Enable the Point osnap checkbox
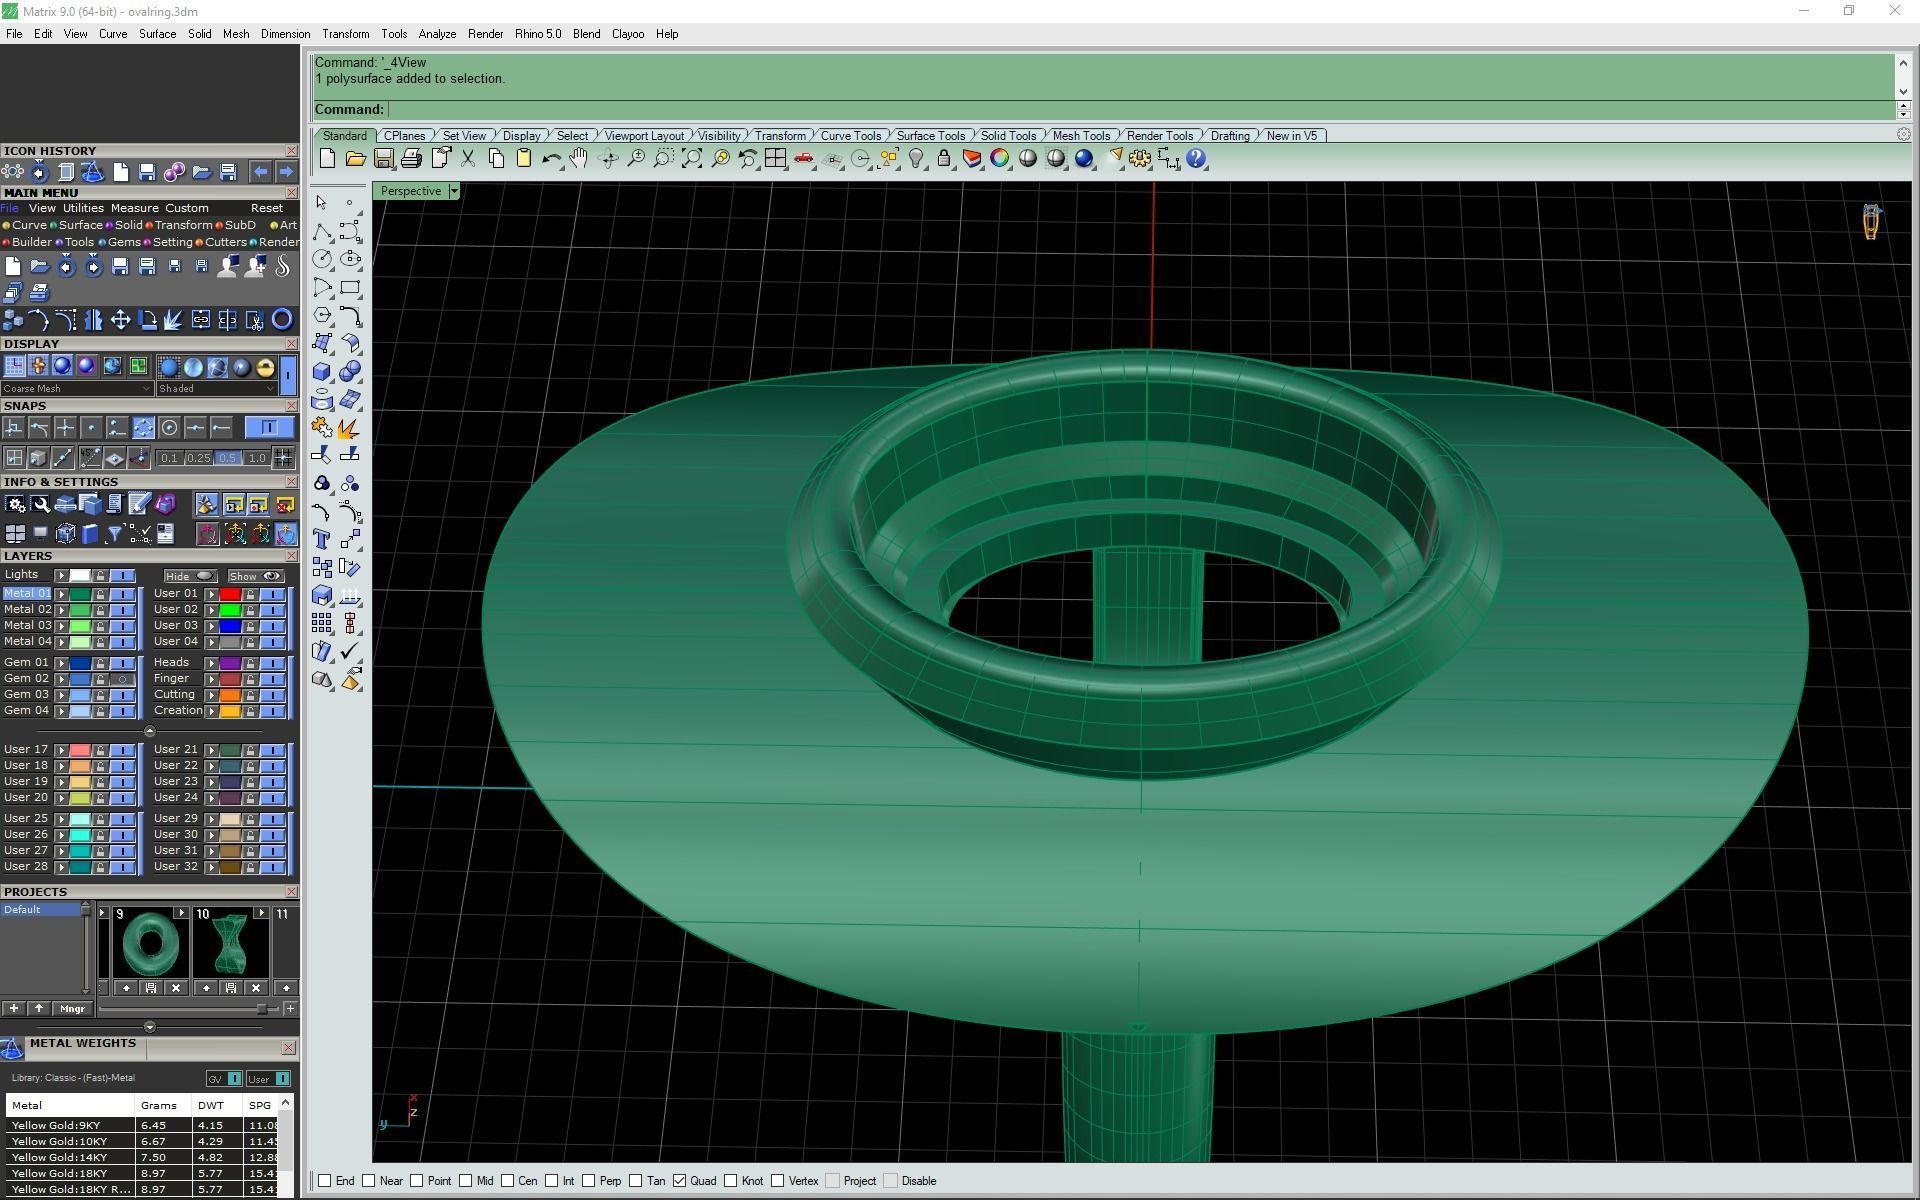The width and height of the screenshot is (1920, 1200). coord(417,1181)
